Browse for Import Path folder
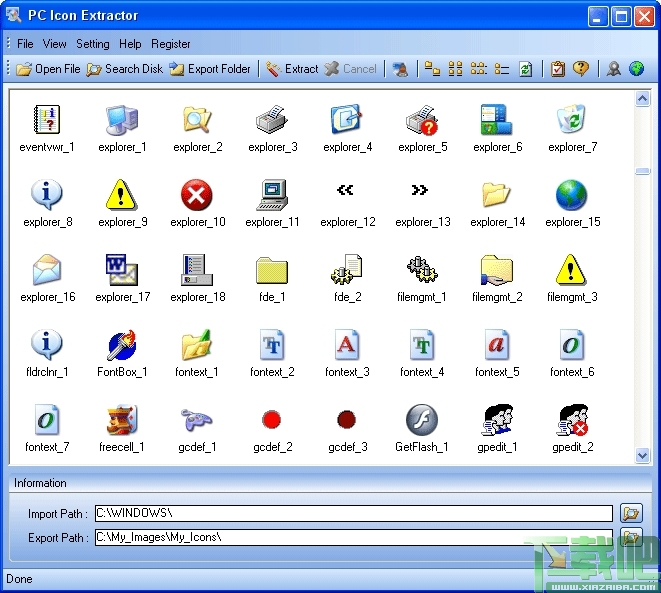The width and height of the screenshot is (661, 593). pos(631,513)
